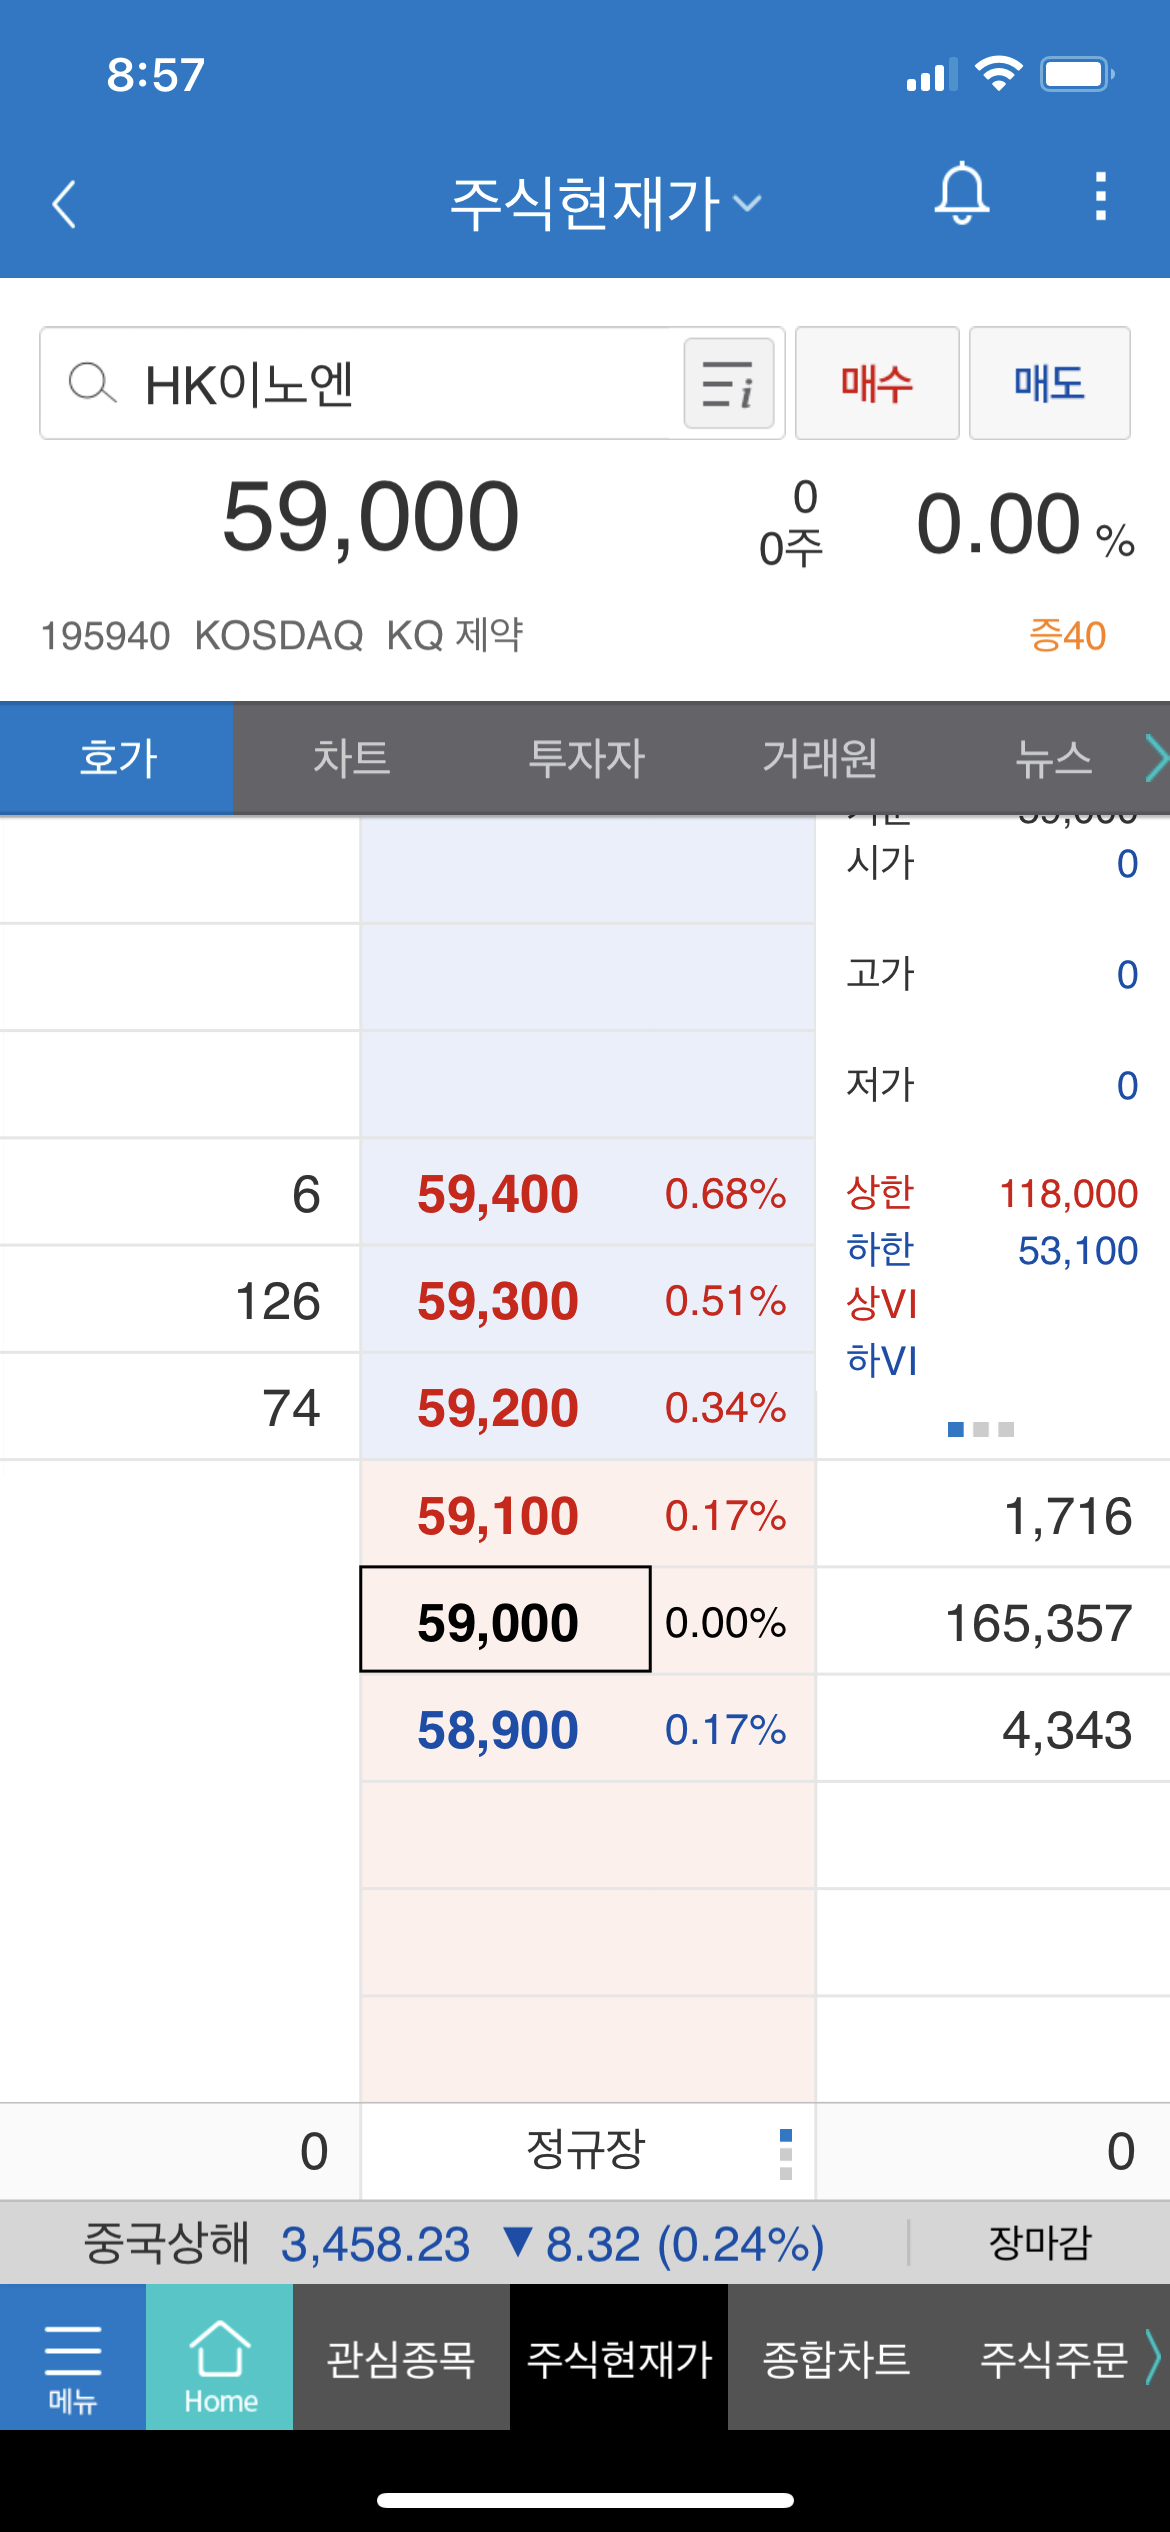The height and width of the screenshot is (2532, 1170).
Task: Tap the blue 매도 sell button
Action: point(1049,384)
